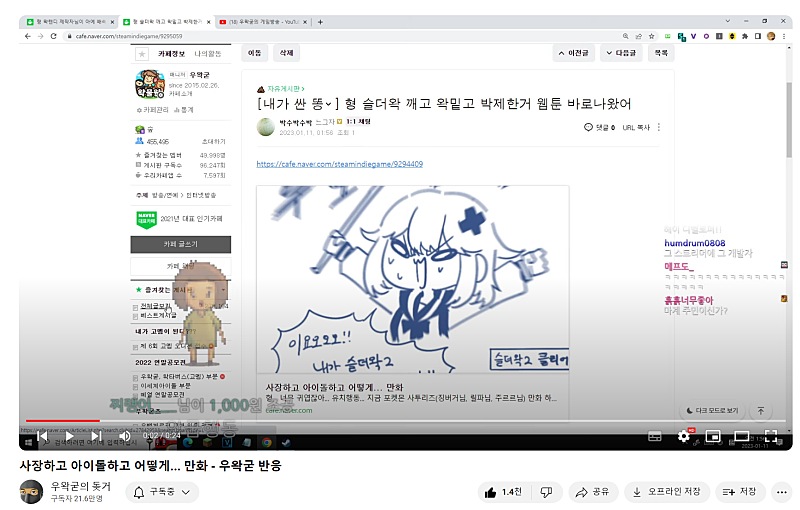Go to next post with 다음글
The height and width of the screenshot is (510, 800).
(x=621, y=53)
